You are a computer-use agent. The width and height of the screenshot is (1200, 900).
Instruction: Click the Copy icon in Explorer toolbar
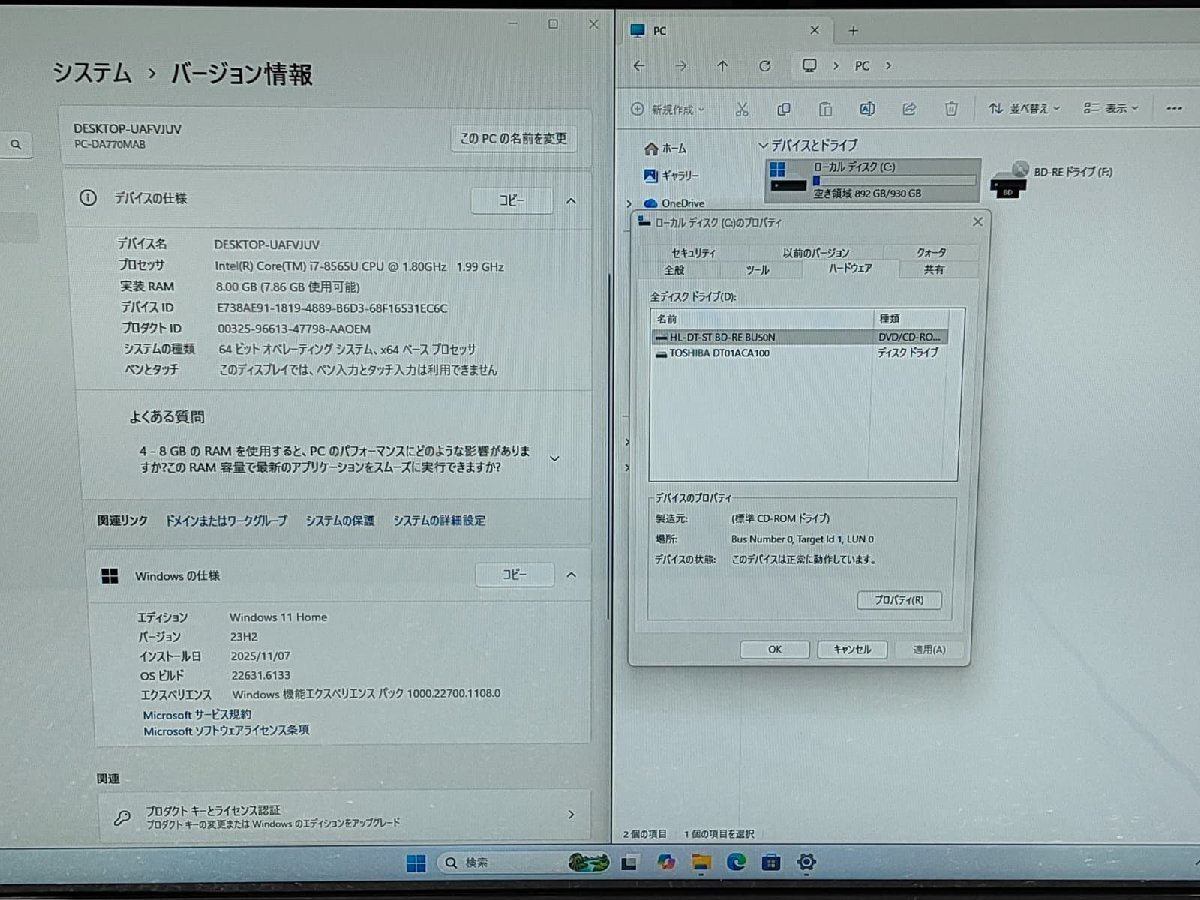tap(784, 108)
